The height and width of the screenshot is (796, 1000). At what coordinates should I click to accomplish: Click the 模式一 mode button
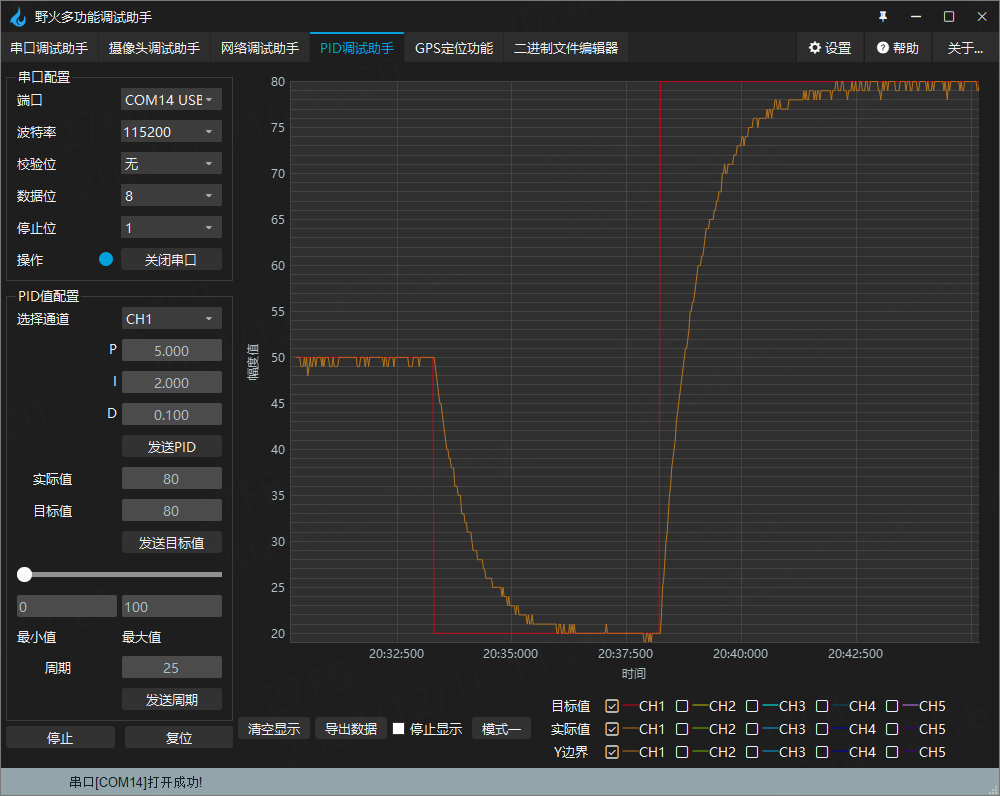(501, 728)
